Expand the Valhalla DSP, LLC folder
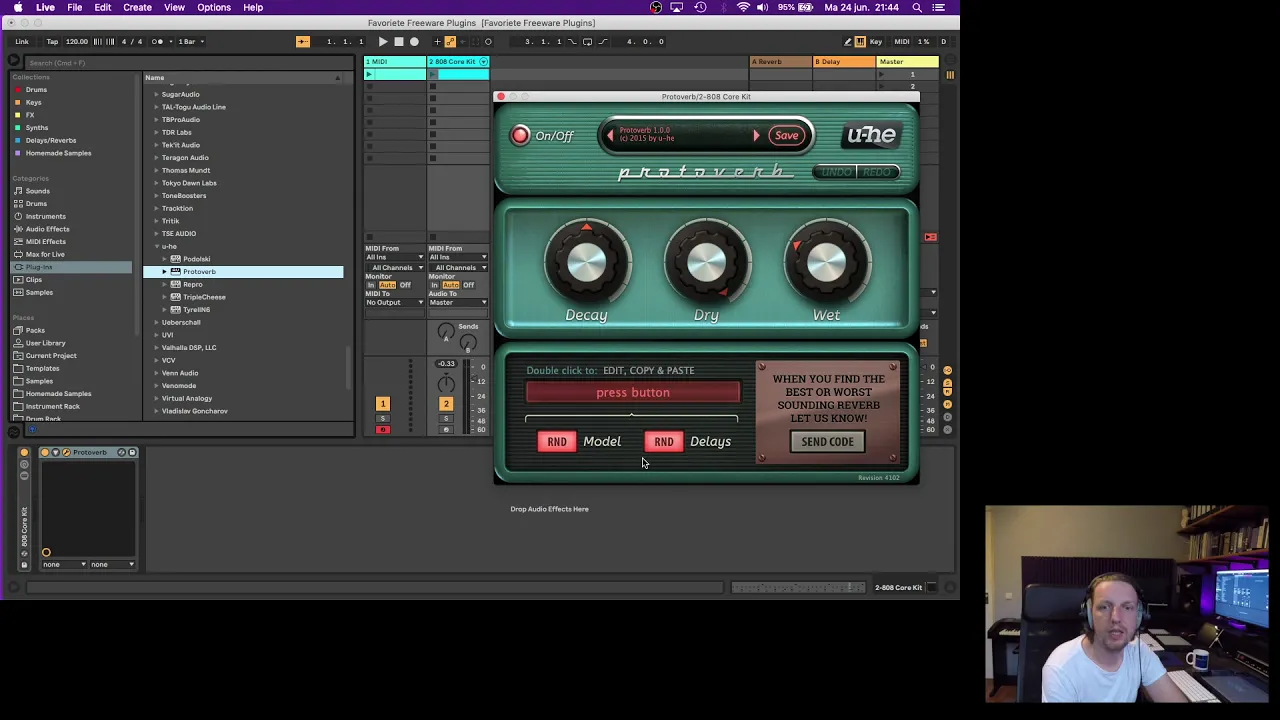 pyautogui.click(x=156, y=347)
